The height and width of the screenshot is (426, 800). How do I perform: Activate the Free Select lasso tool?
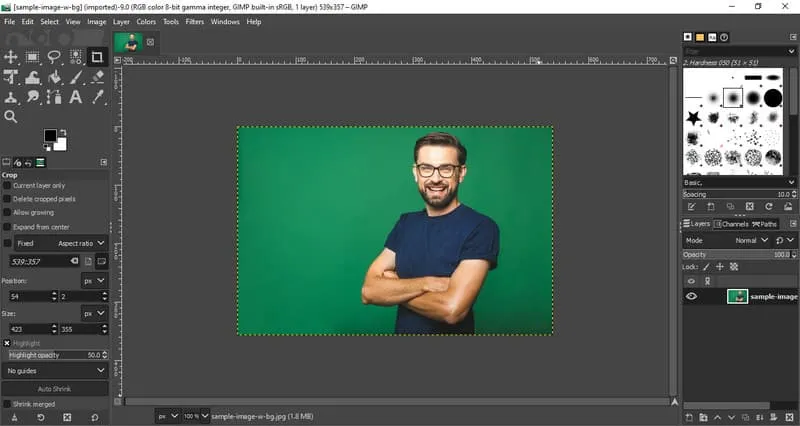coord(54,57)
